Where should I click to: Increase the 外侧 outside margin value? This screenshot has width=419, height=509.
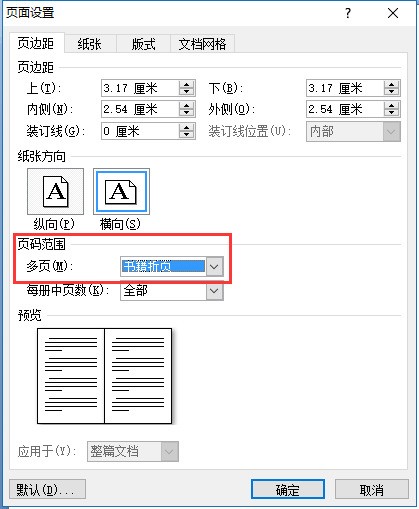(x=392, y=106)
